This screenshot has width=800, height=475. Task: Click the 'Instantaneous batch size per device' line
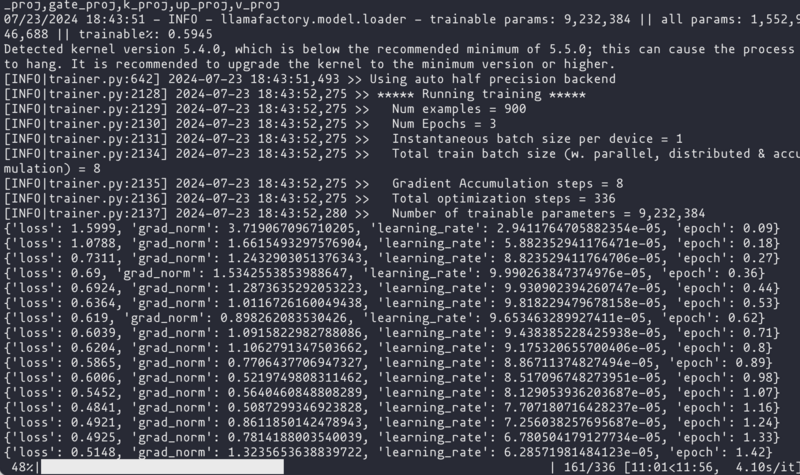pos(343,139)
